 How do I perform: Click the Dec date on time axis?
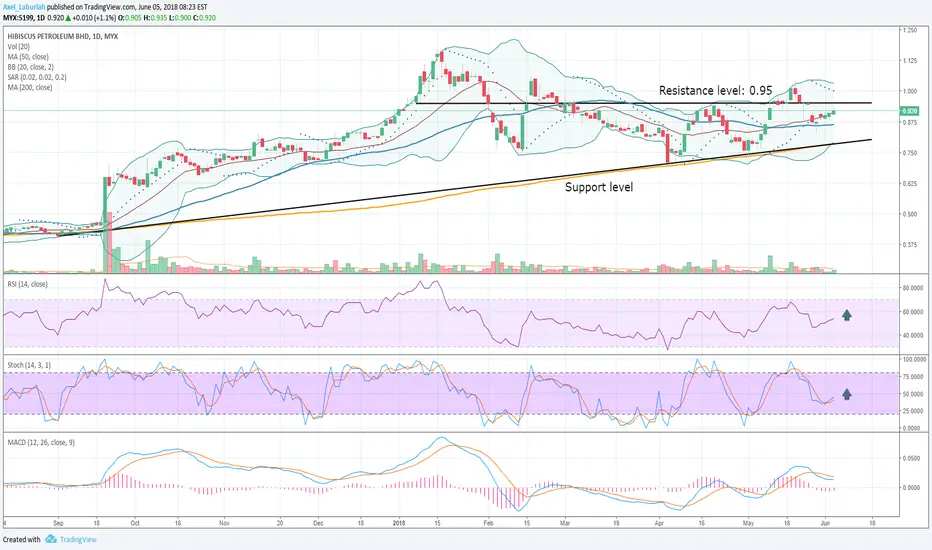318,523
